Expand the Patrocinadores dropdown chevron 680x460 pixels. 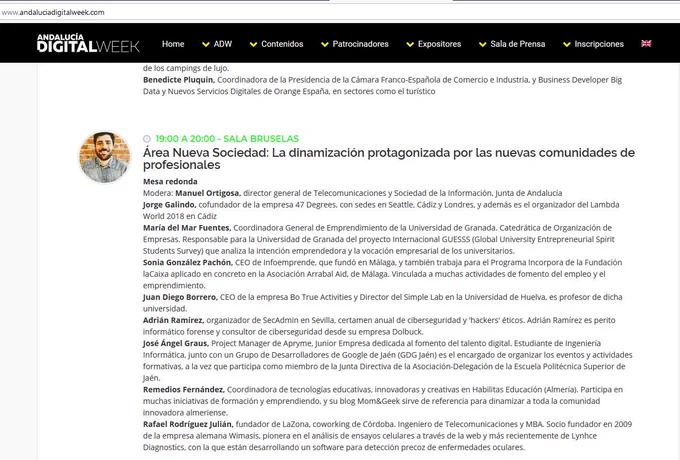tap(325, 44)
